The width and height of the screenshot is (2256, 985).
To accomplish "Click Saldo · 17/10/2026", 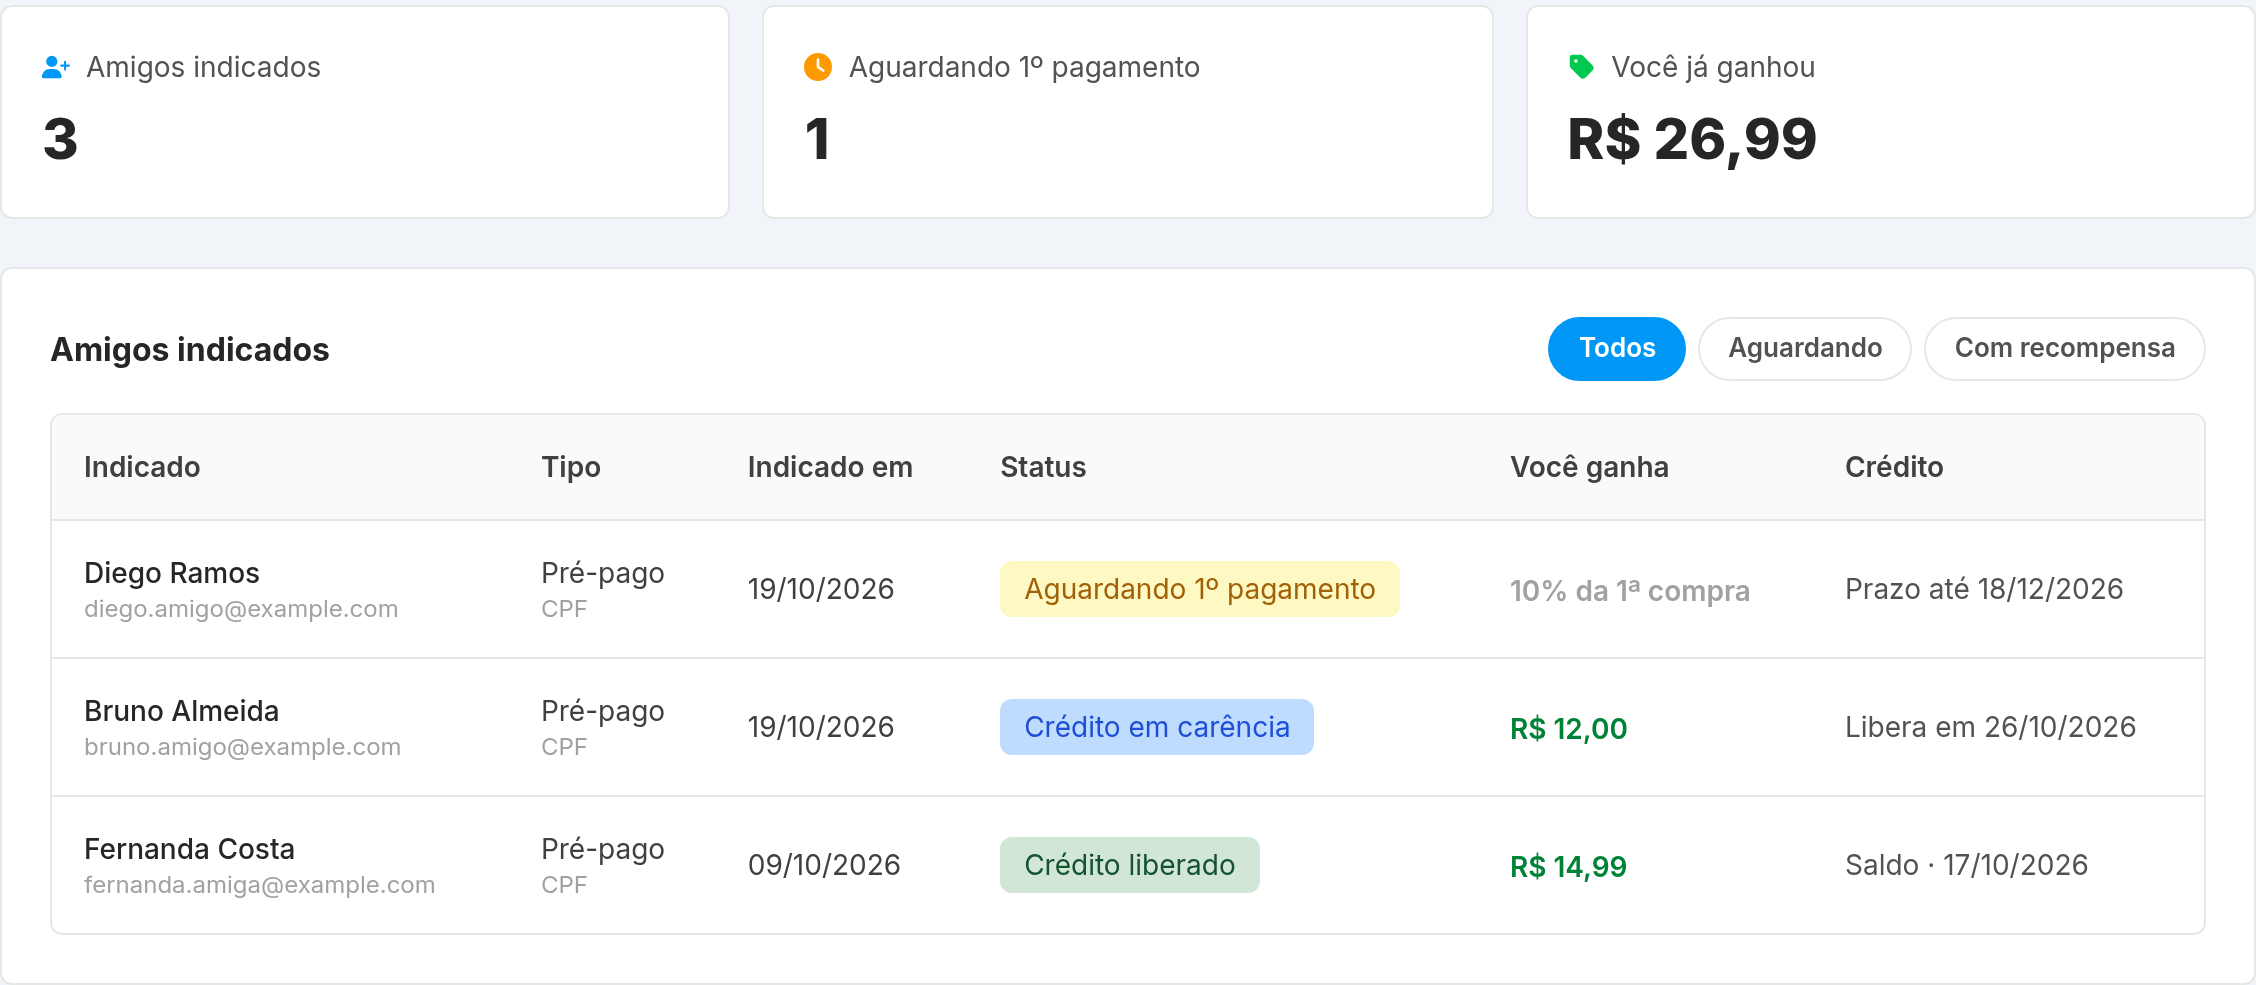I will [1967, 865].
